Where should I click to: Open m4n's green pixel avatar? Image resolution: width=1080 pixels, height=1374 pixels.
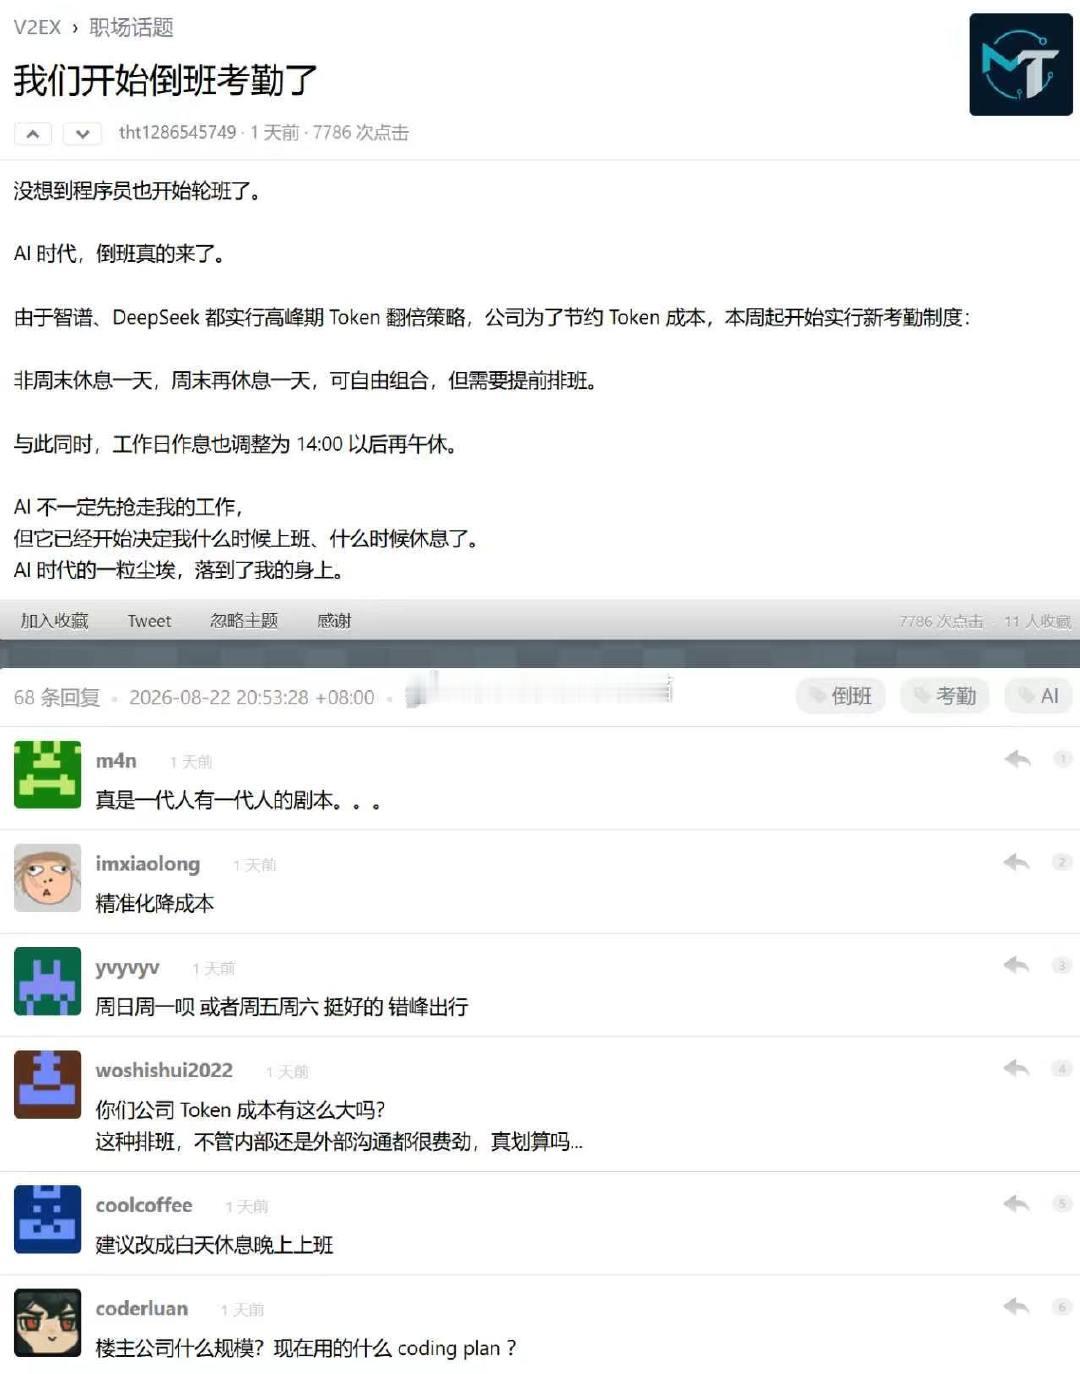click(47, 774)
